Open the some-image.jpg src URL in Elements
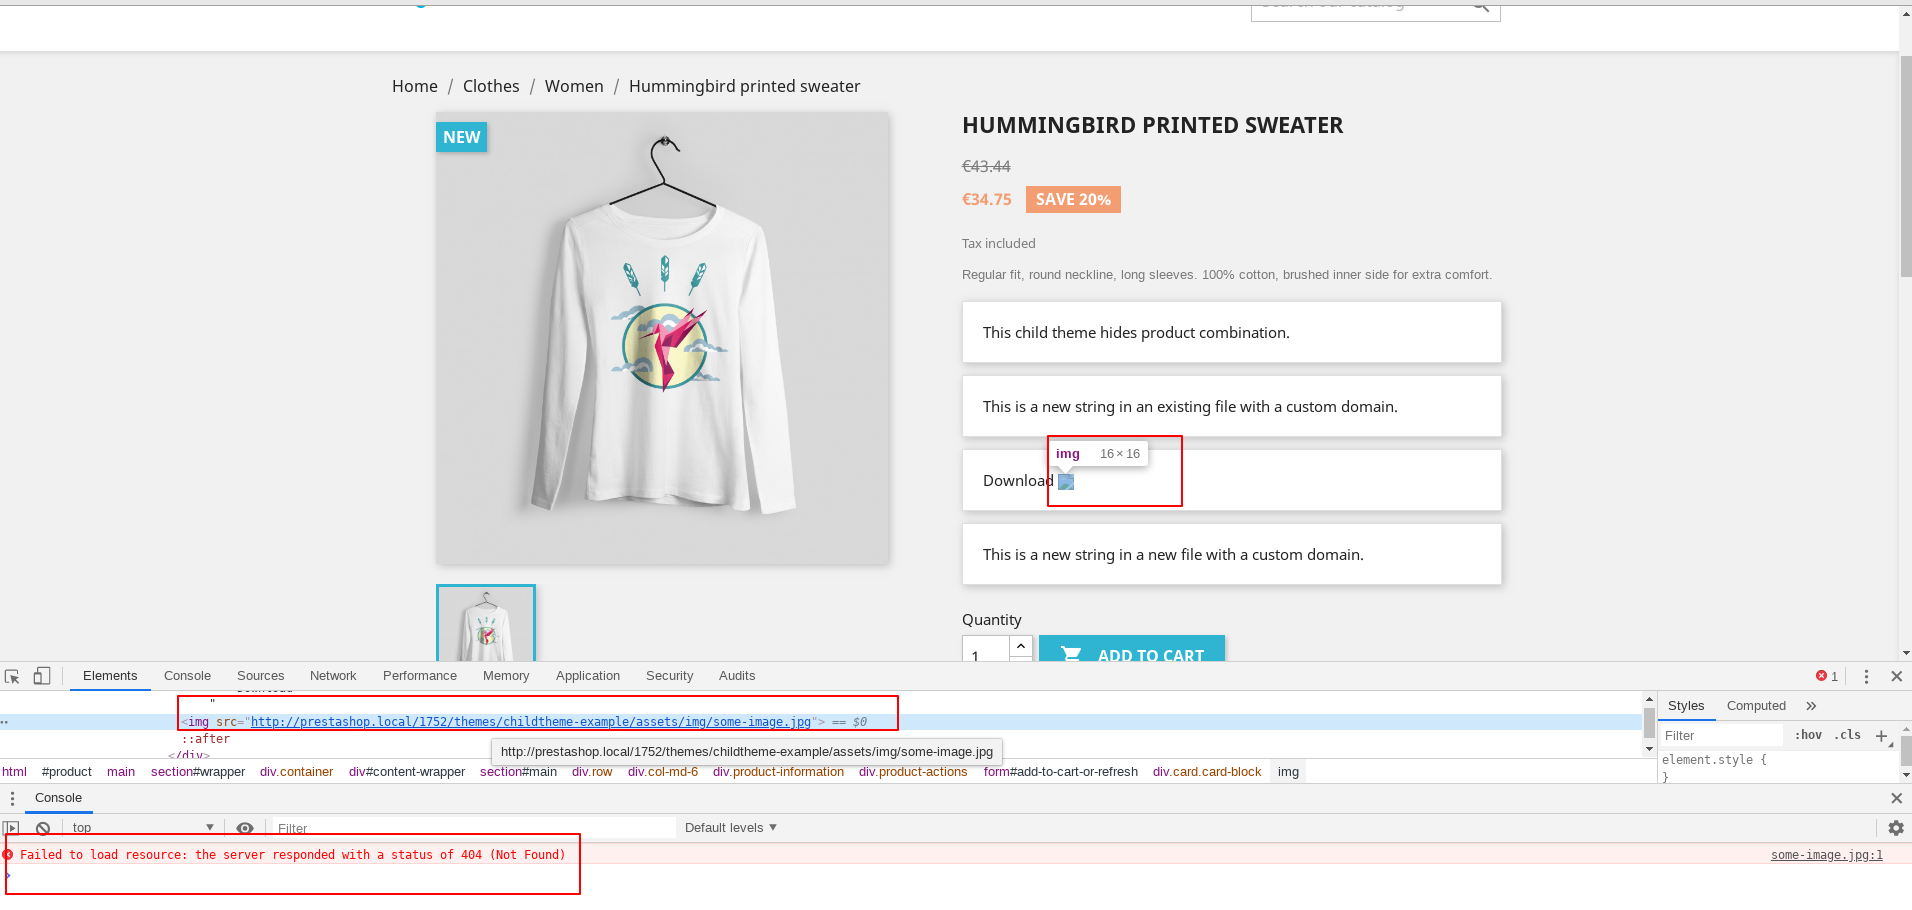Screen dimensions: 1912x910 point(531,722)
